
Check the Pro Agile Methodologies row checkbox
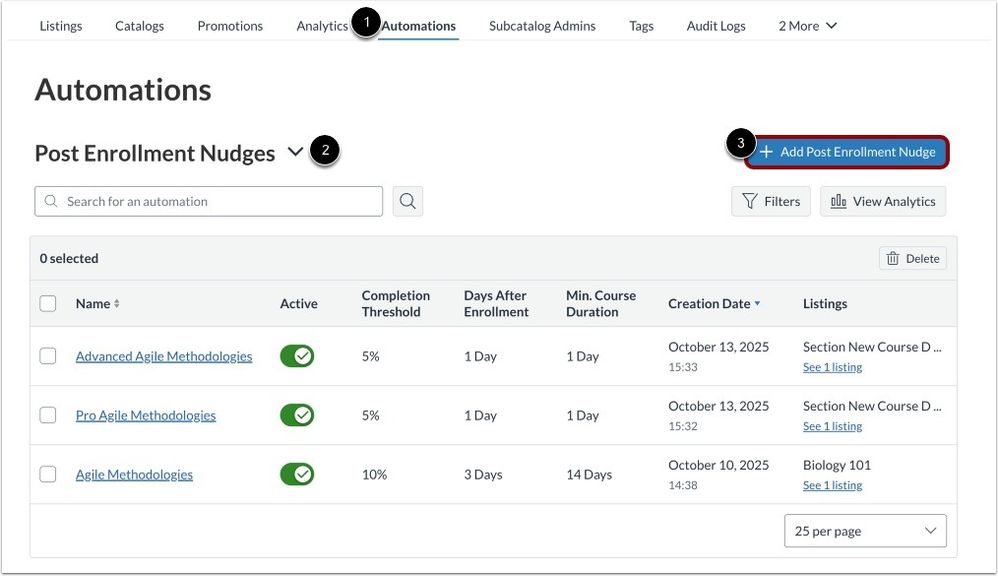tap(47, 415)
